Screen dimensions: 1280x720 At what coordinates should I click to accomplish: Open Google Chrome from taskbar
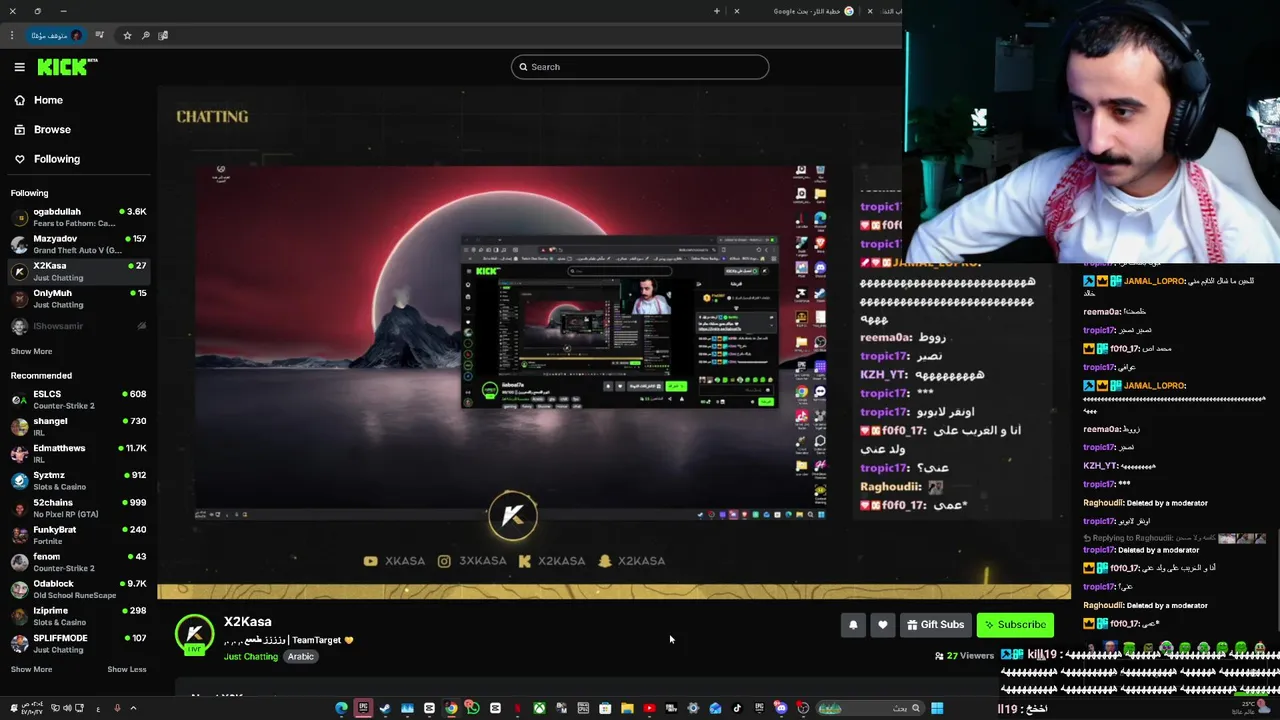click(451, 708)
